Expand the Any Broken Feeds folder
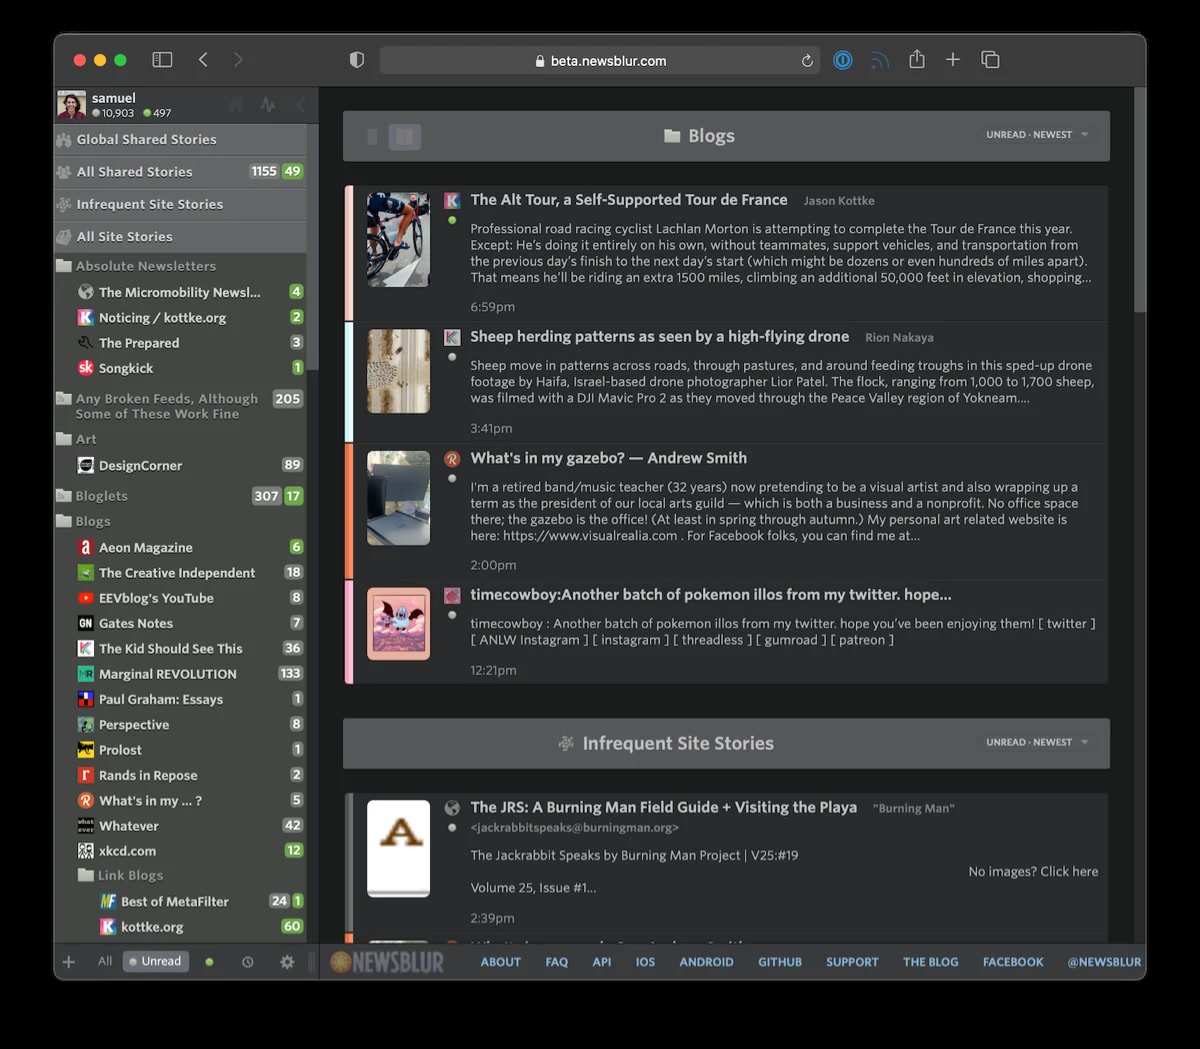Image resolution: width=1200 pixels, height=1049 pixels. pyautogui.click(x=64, y=399)
